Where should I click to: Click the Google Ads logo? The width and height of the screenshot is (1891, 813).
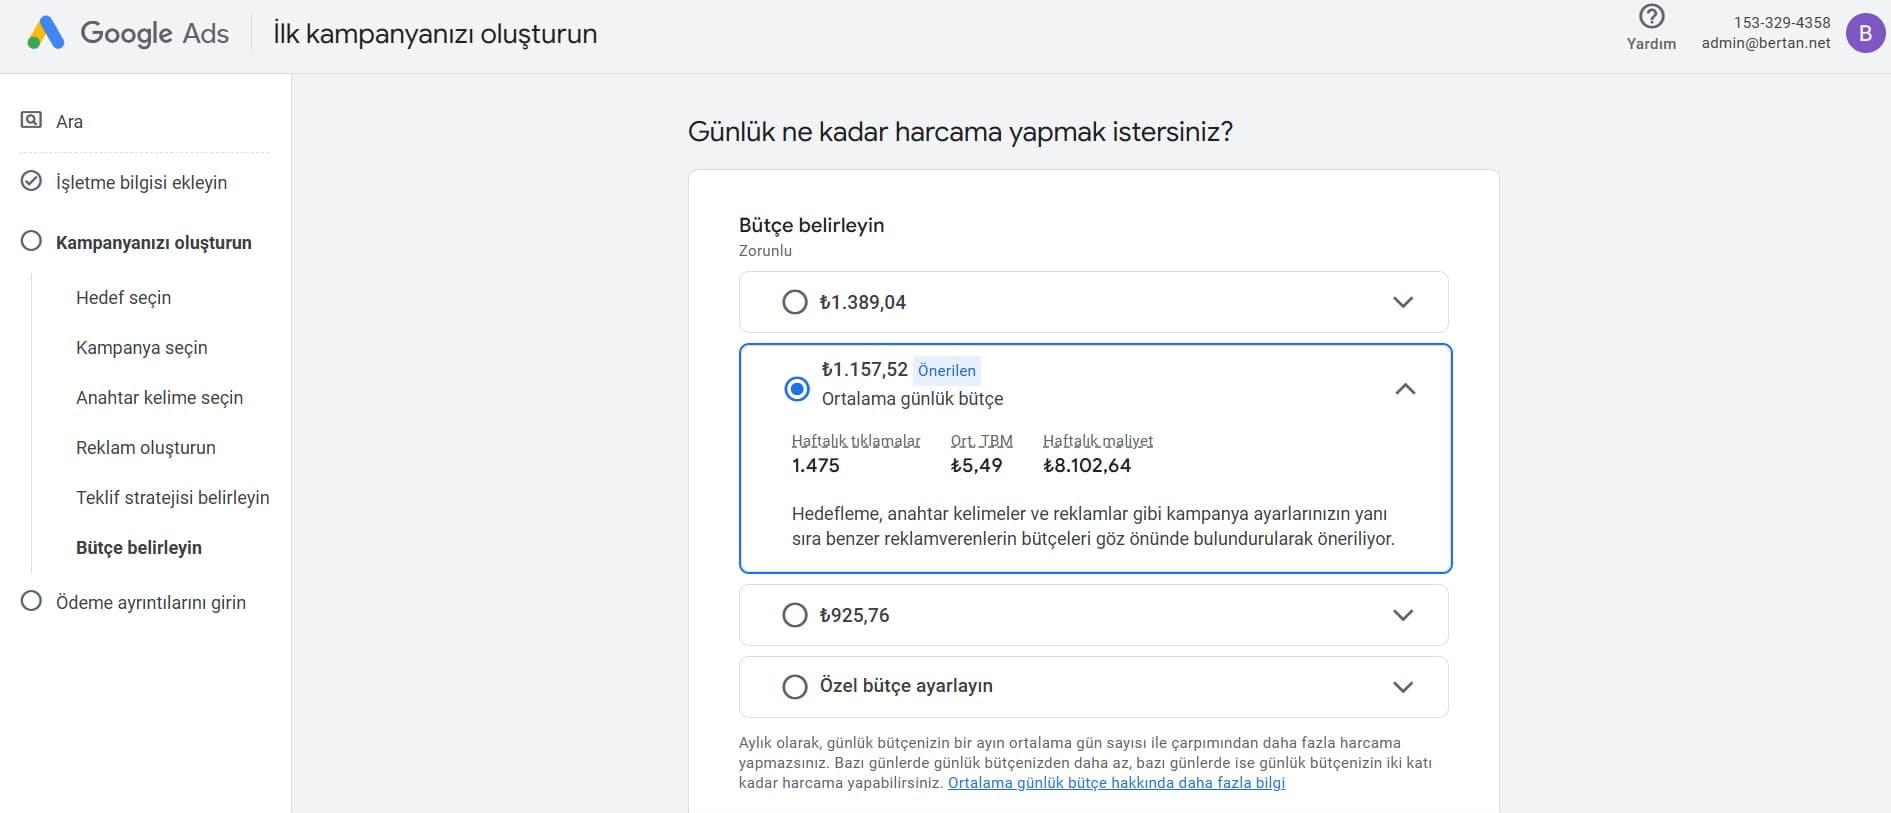coord(128,33)
